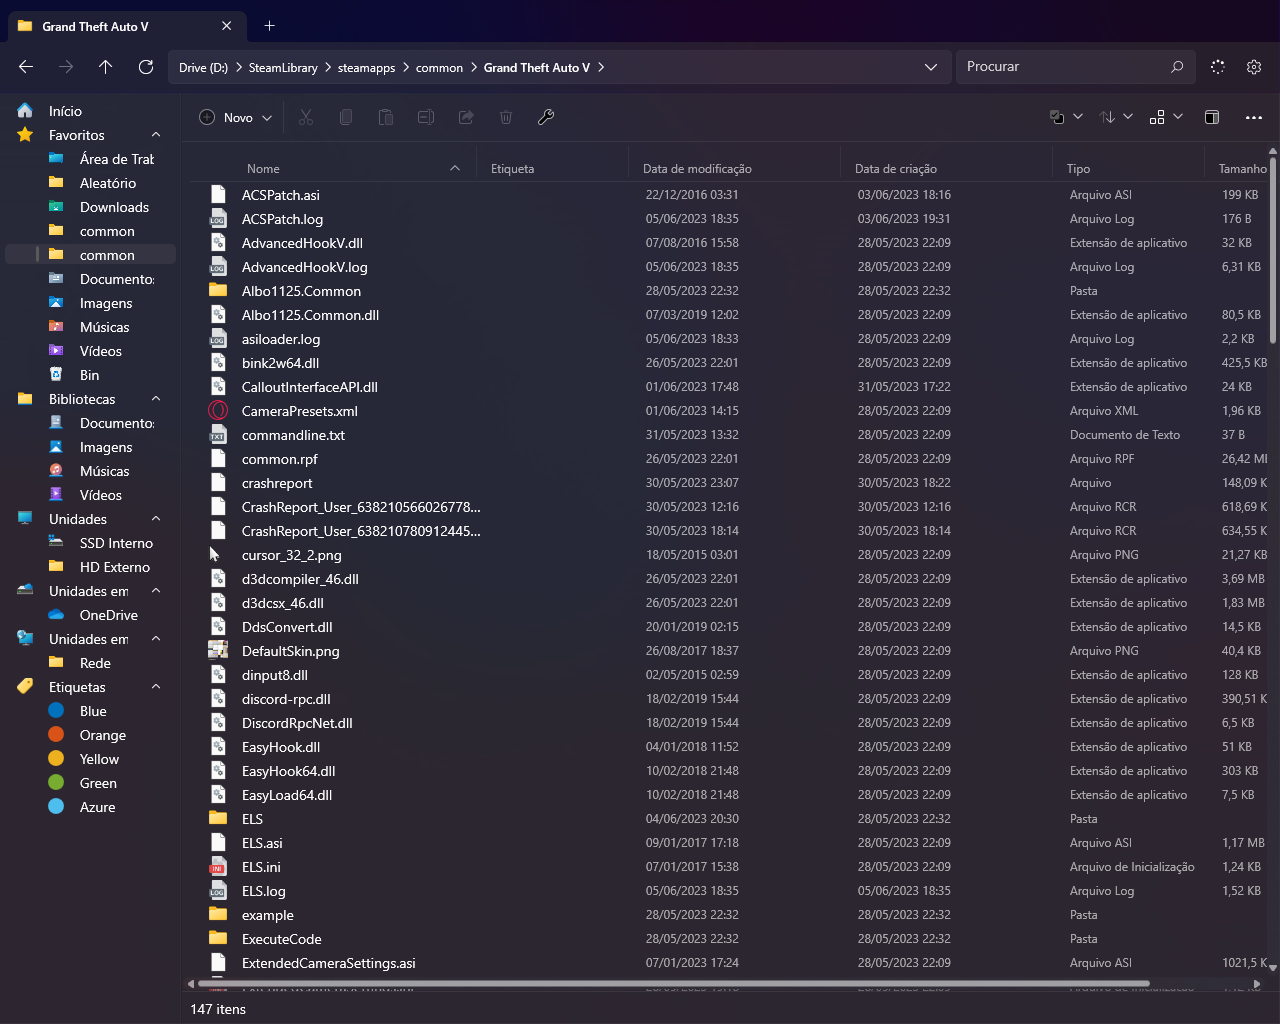The width and height of the screenshot is (1280, 1024).
Task: Sort by the Etiqueta column header
Action: point(512,169)
